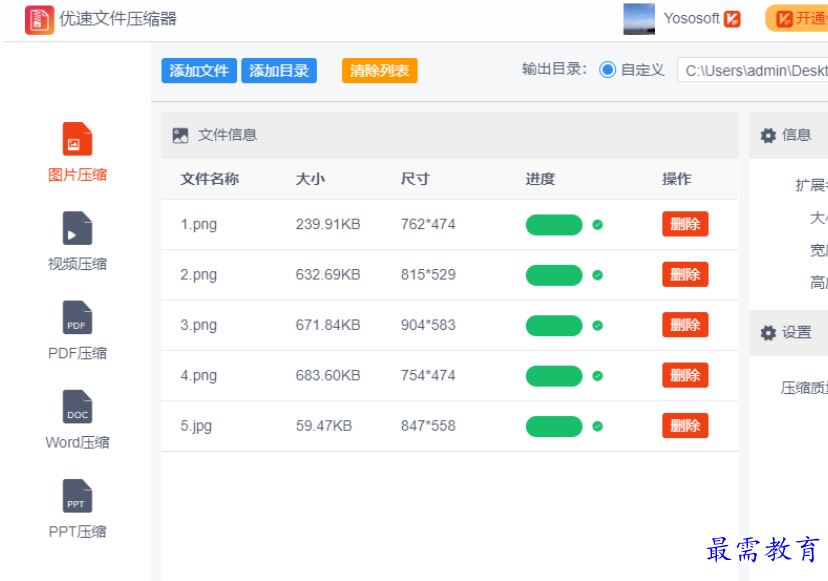Click the progress bar for 3.png
Screen dimensions: 828x581
click(554, 325)
